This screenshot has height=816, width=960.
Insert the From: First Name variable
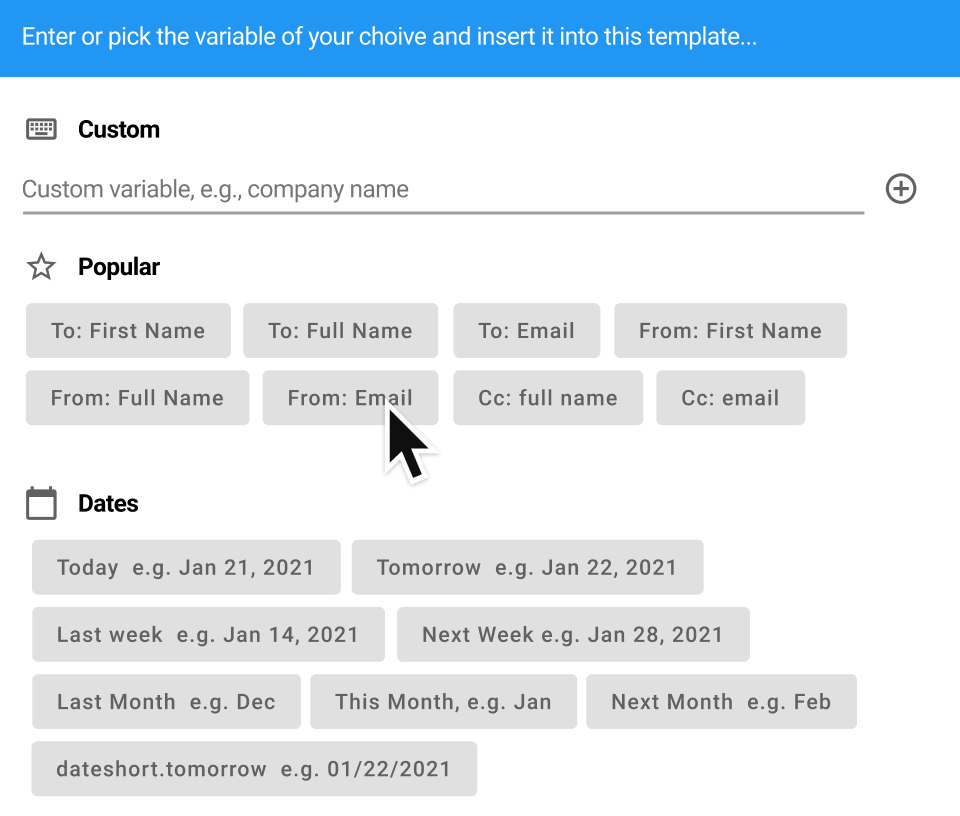click(x=731, y=330)
